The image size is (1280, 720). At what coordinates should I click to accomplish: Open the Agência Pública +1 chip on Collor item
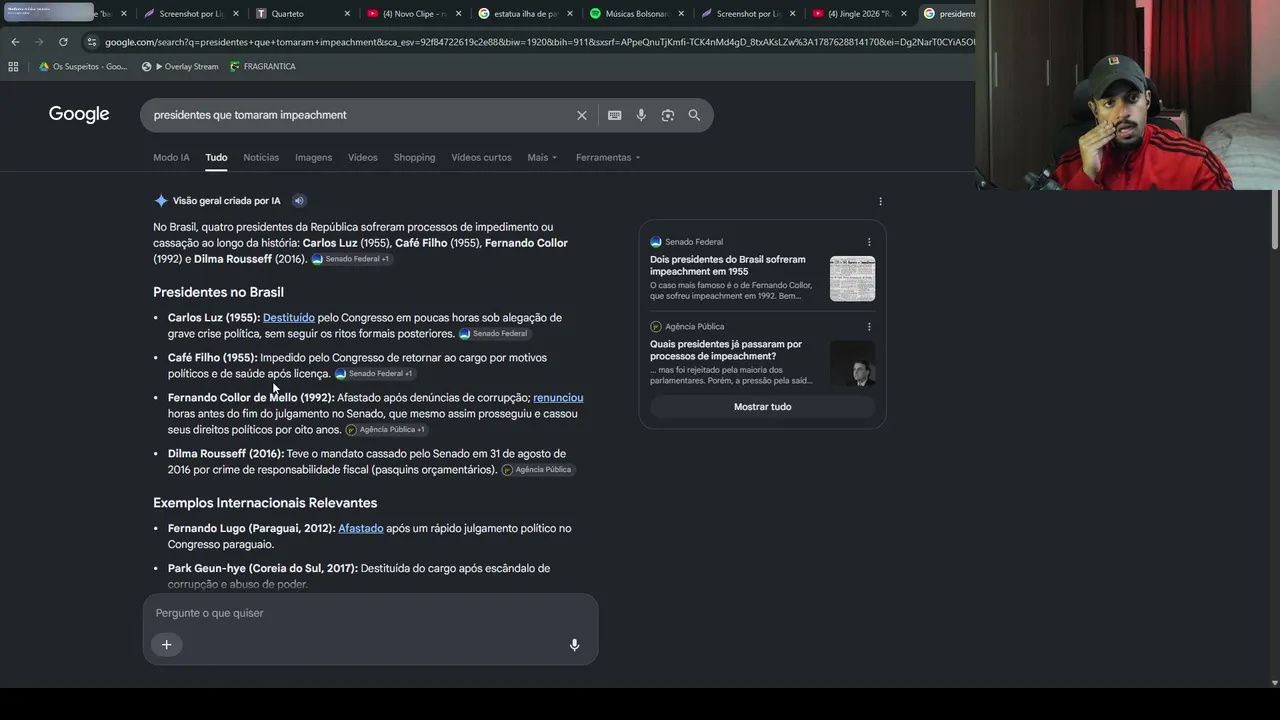(x=386, y=430)
